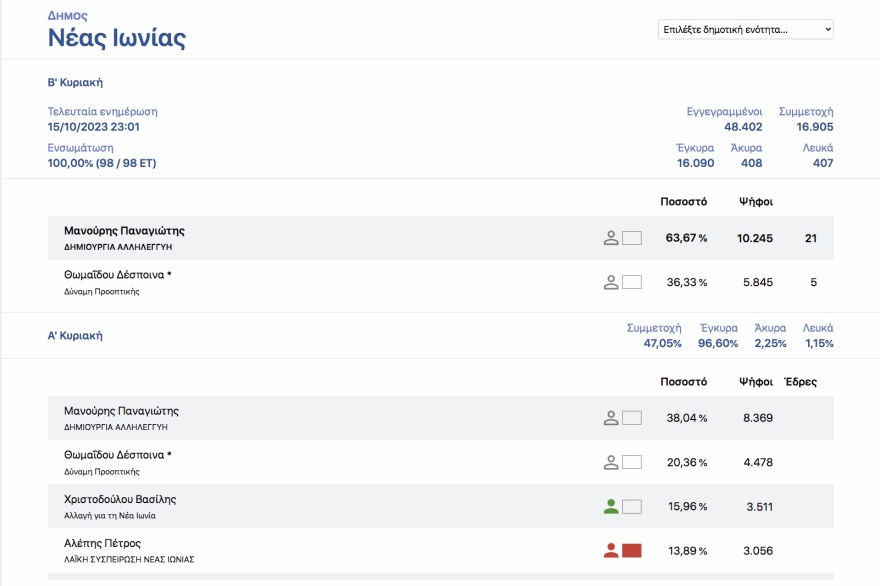
Task: Click the 'Α' Κυριακή' section heading
Action: (75, 336)
